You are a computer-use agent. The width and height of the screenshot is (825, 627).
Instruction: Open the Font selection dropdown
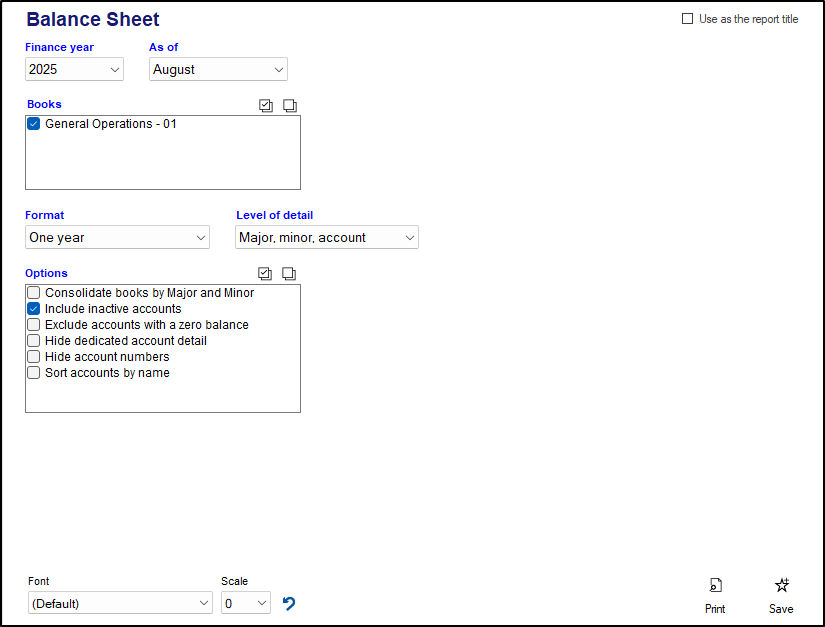[120, 603]
